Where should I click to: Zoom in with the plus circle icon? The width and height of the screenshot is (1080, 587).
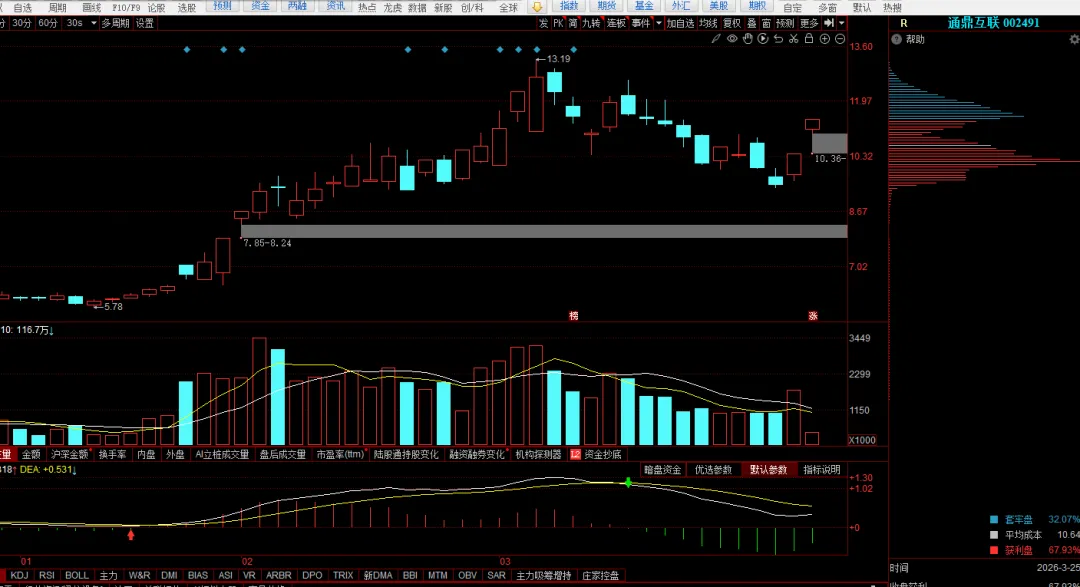(824, 39)
